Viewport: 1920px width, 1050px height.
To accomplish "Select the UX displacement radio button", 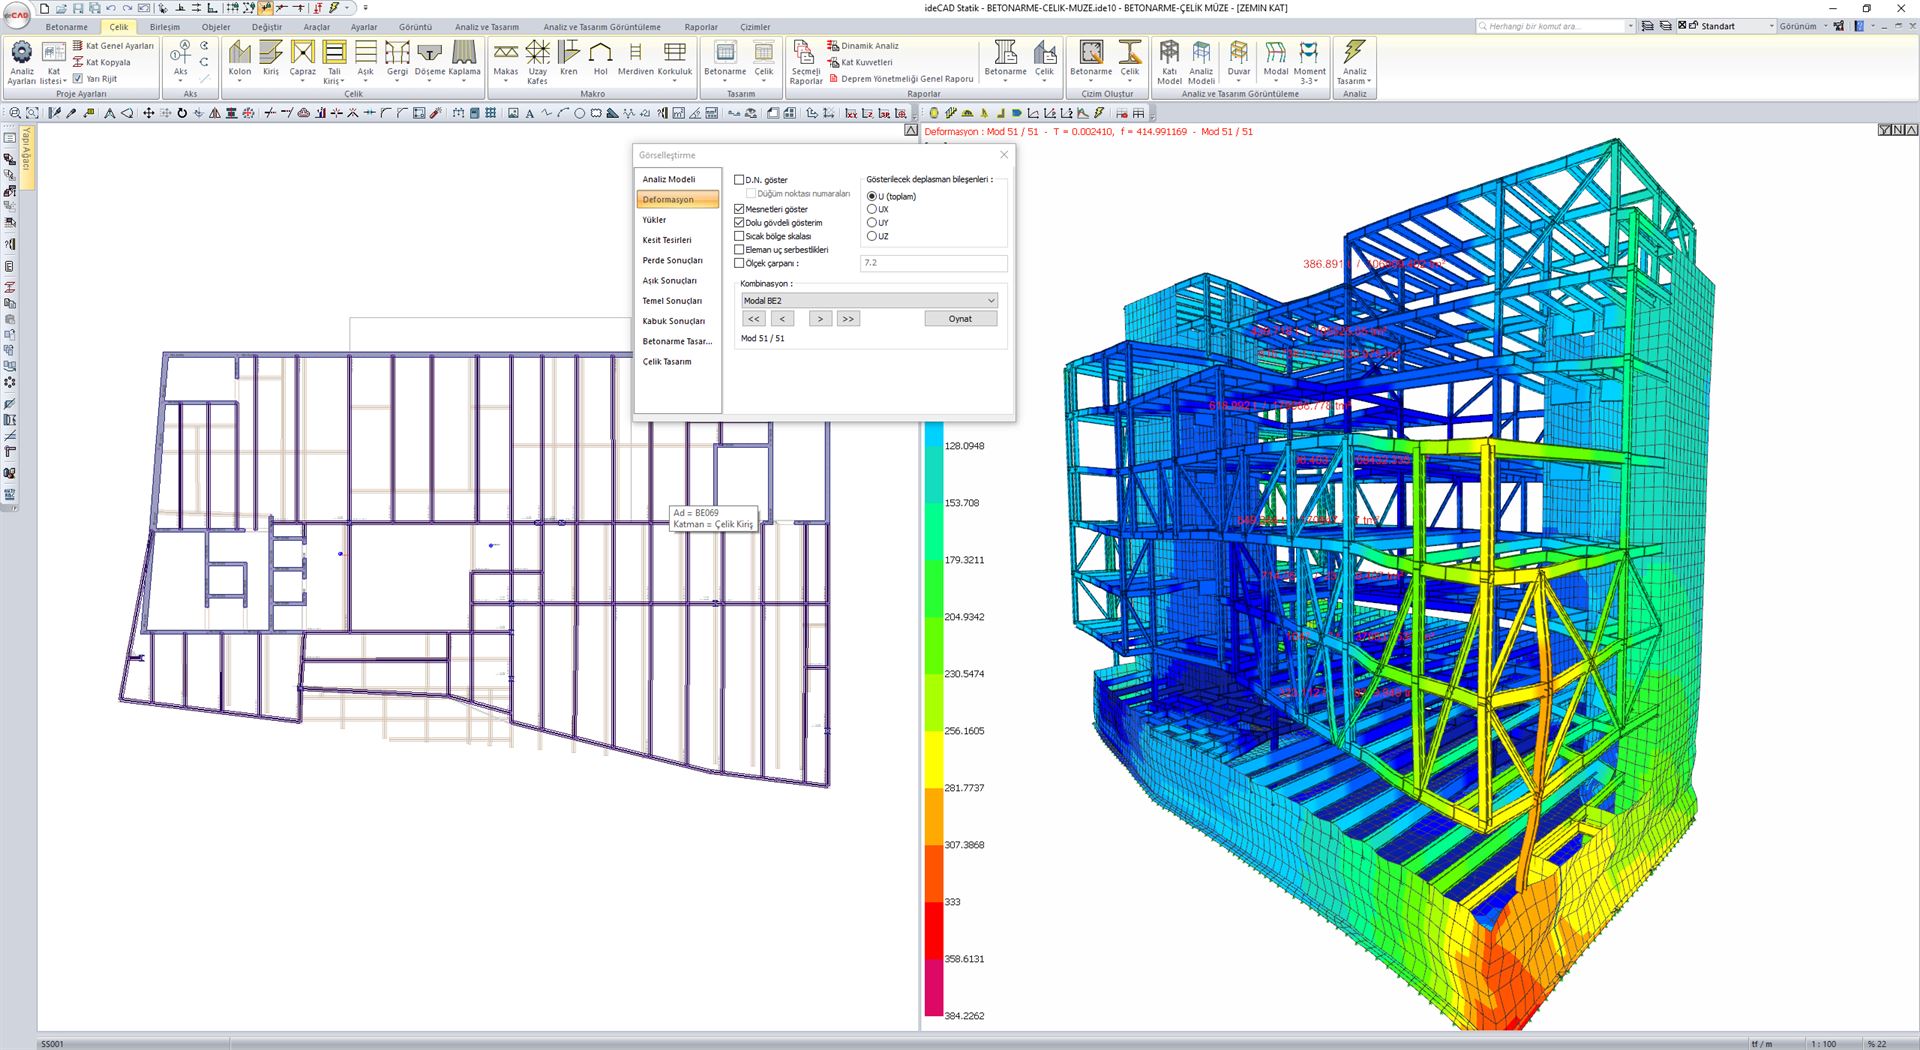I will click(871, 210).
